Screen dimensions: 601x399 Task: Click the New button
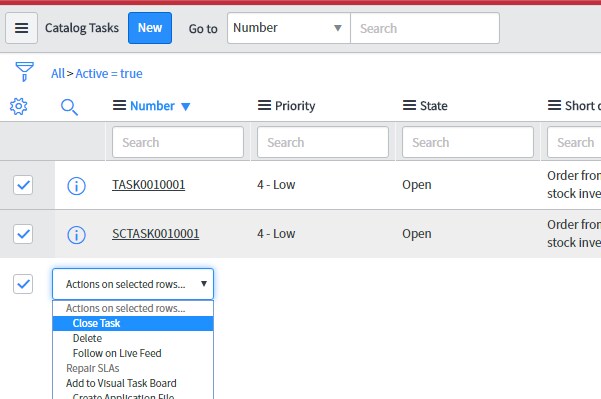[150, 28]
